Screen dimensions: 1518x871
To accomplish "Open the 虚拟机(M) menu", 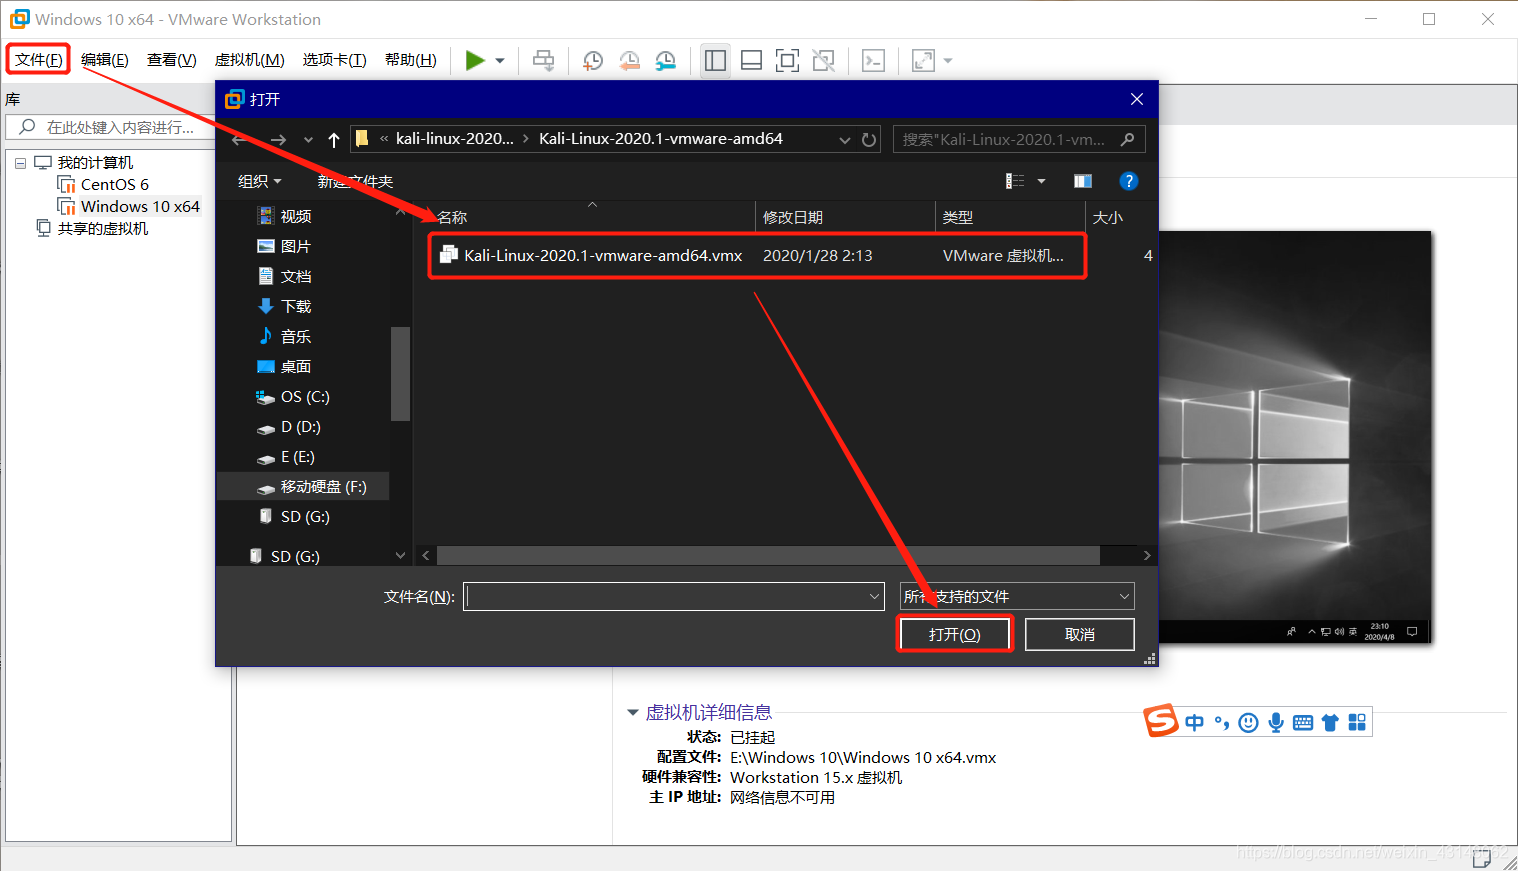I will coord(250,60).
